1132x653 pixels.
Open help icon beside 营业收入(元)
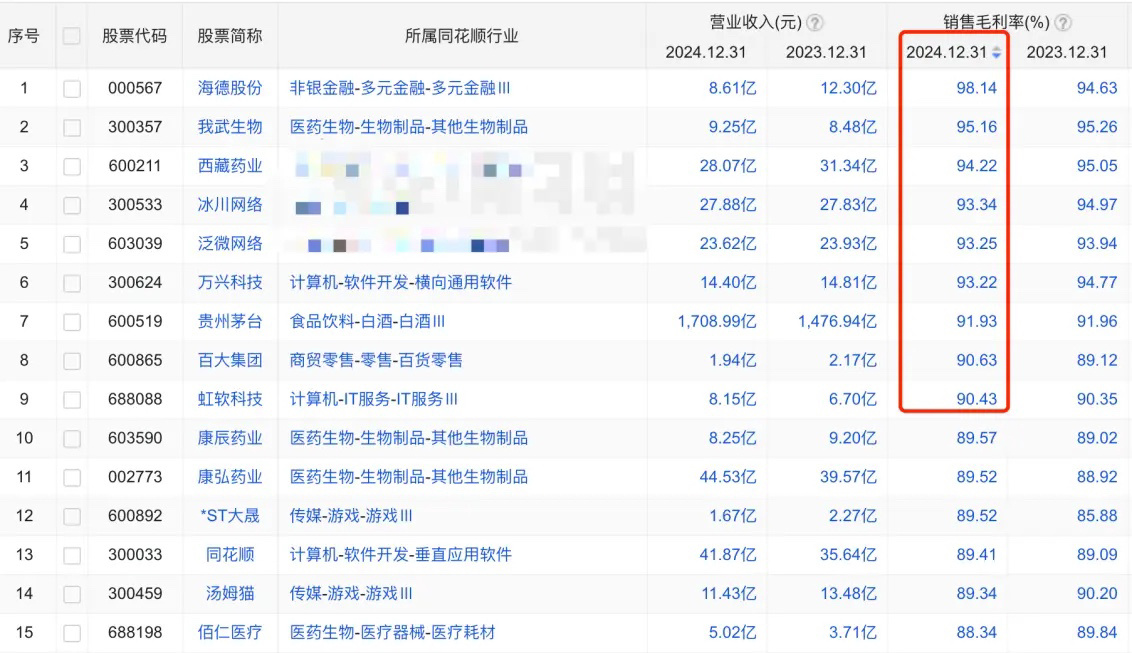[814, 23]
